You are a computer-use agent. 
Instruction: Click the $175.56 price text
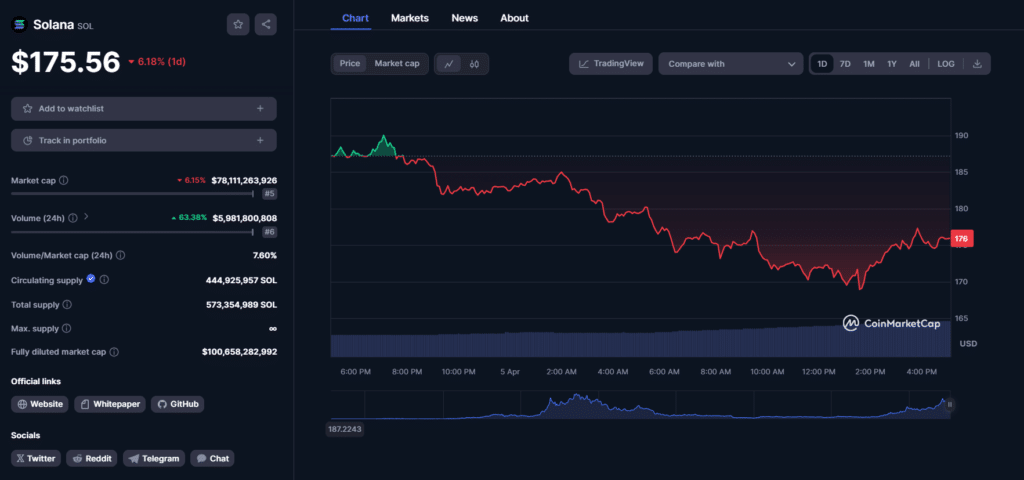(x=65, y=62)
